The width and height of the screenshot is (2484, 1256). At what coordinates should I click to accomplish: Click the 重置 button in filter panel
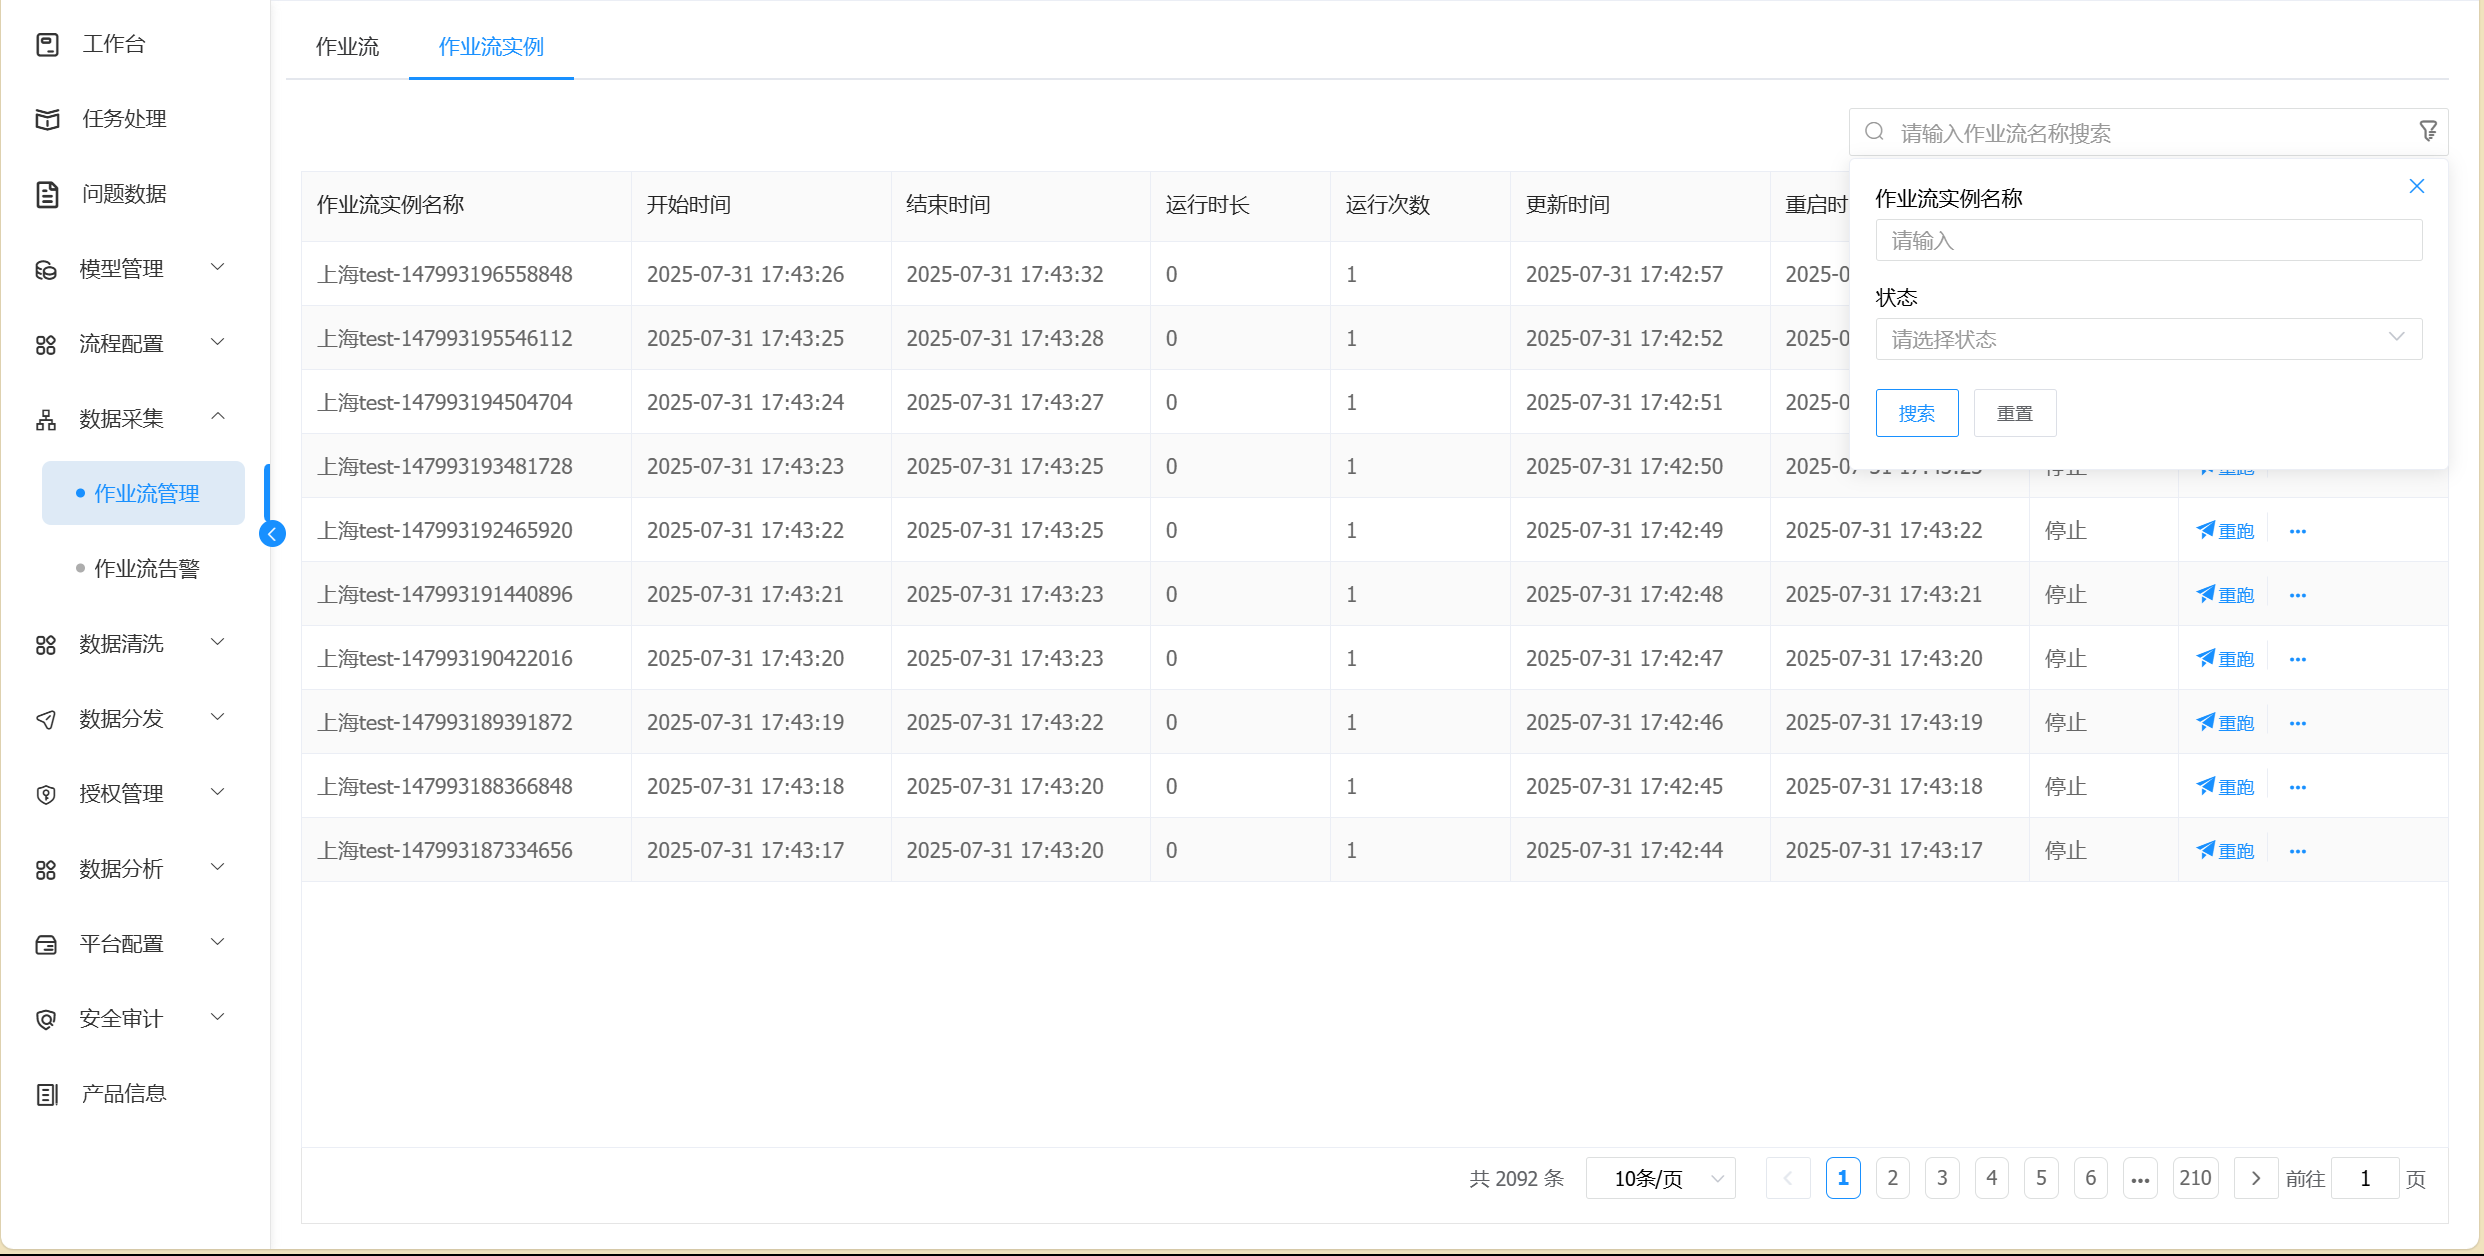pos(2014,413)
